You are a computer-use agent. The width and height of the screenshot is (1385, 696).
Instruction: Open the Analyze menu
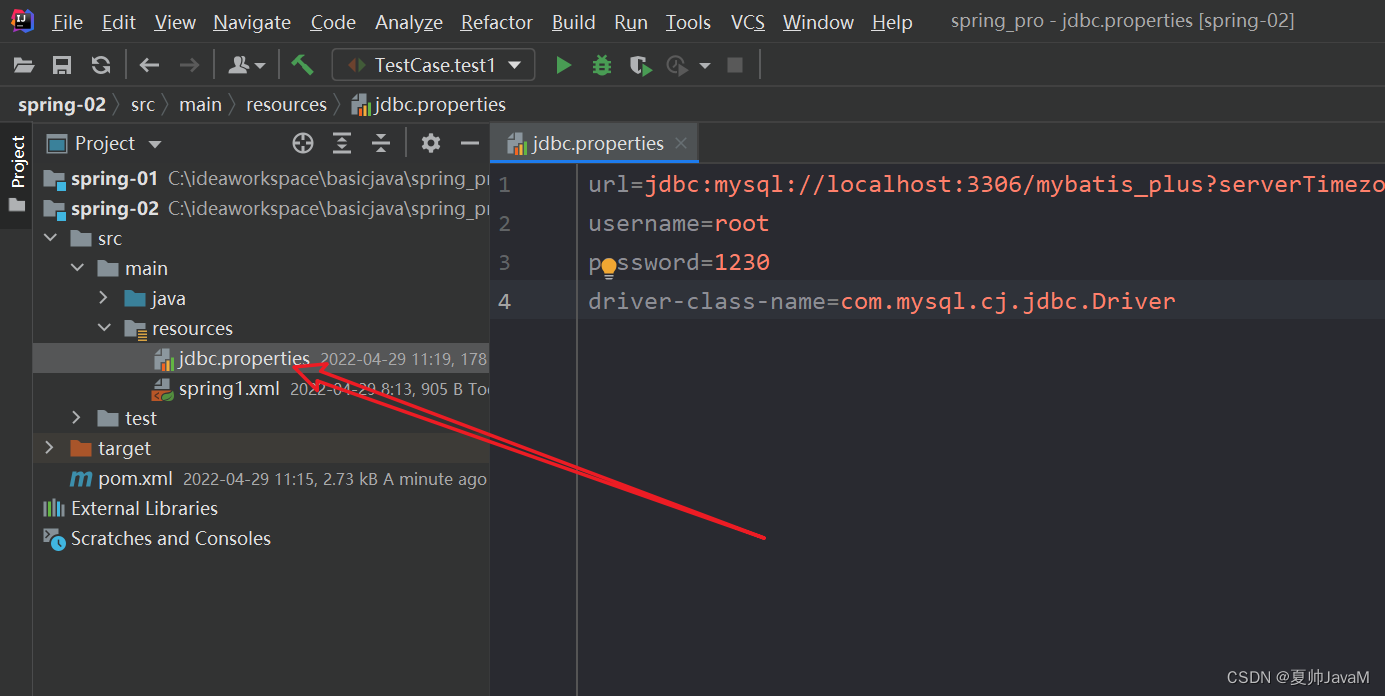tap(409, 22)
